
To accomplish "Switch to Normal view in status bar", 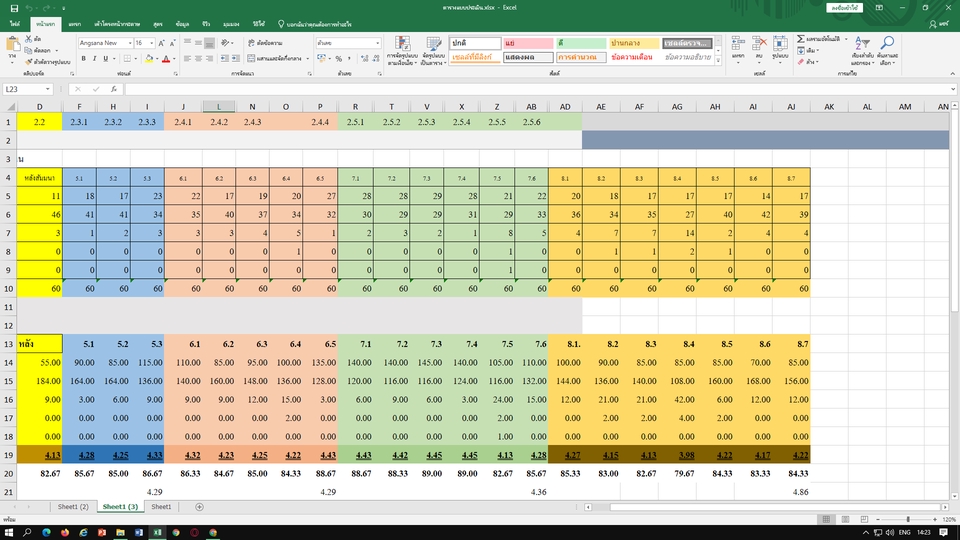I will click(826, 519).
